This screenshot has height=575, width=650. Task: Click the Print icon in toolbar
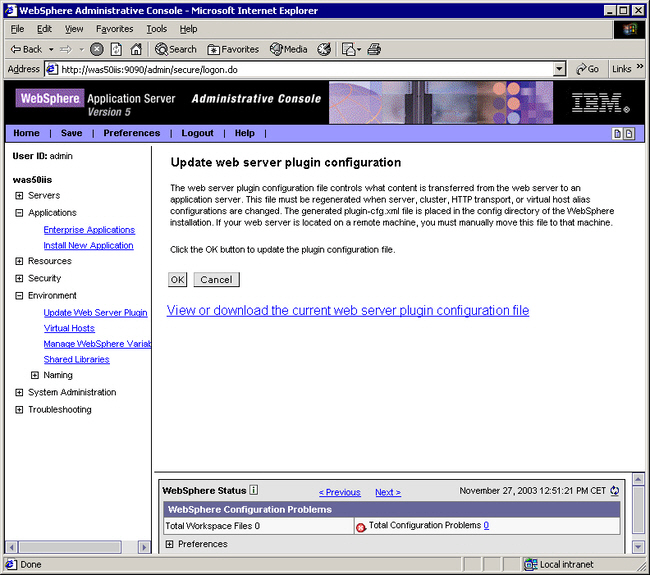[x=374, y=49]
